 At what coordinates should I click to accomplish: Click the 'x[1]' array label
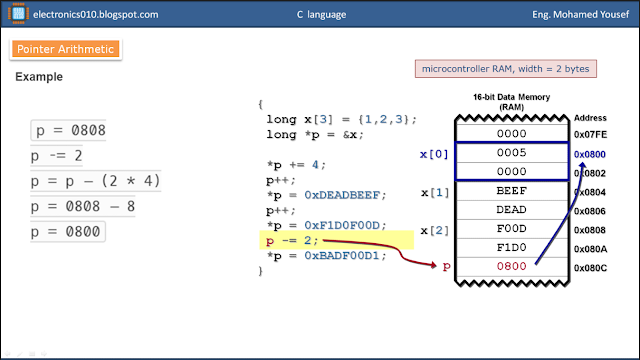(435, 193)
